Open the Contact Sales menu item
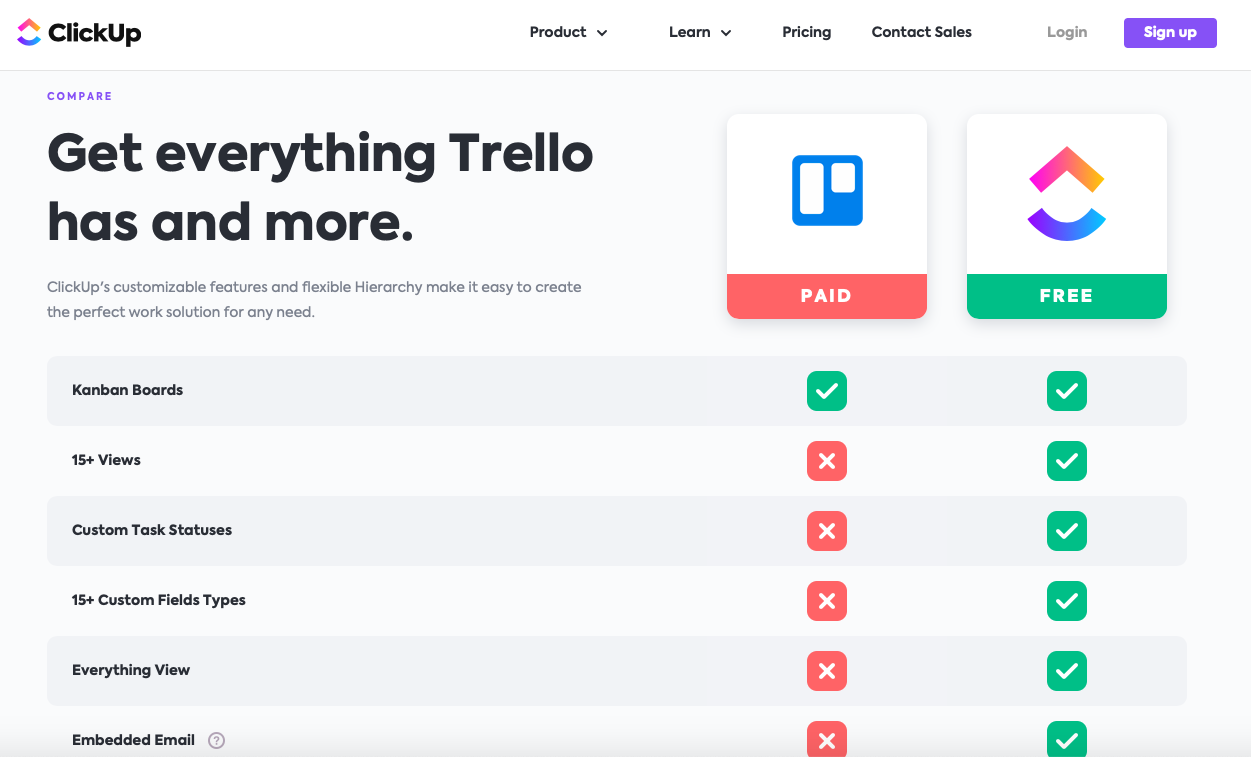1251x757 pixels. click(x=921, y=32)
